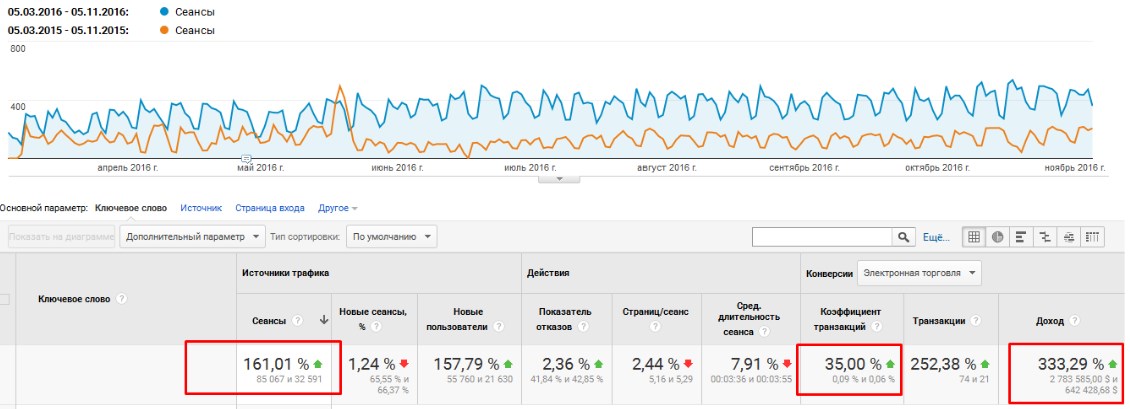
Task: Click the 252,38 % transactions value
Action: [943, 364]
